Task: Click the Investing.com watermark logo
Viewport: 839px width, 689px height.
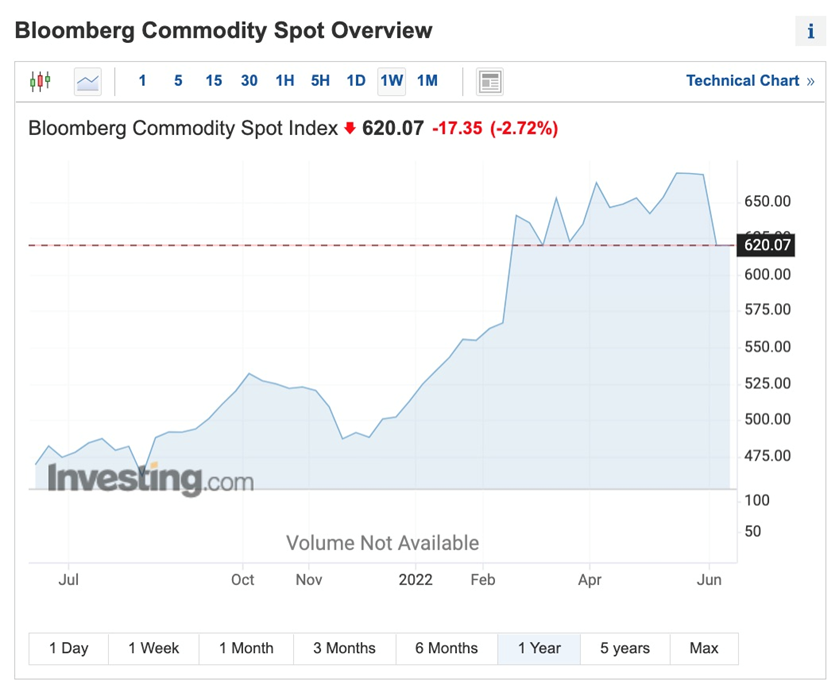Action: (151, 479)
